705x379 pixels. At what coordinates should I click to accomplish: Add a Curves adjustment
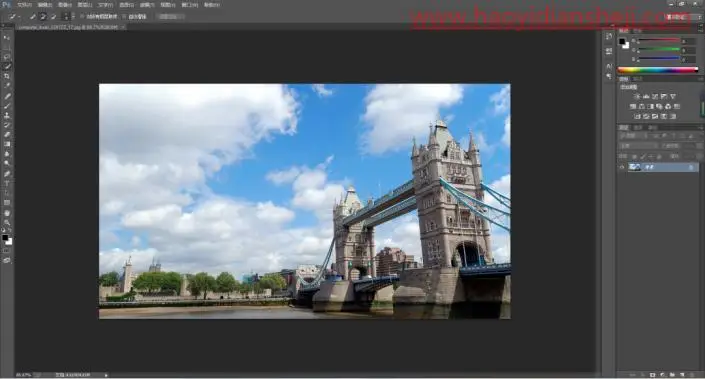coord(655,96)
